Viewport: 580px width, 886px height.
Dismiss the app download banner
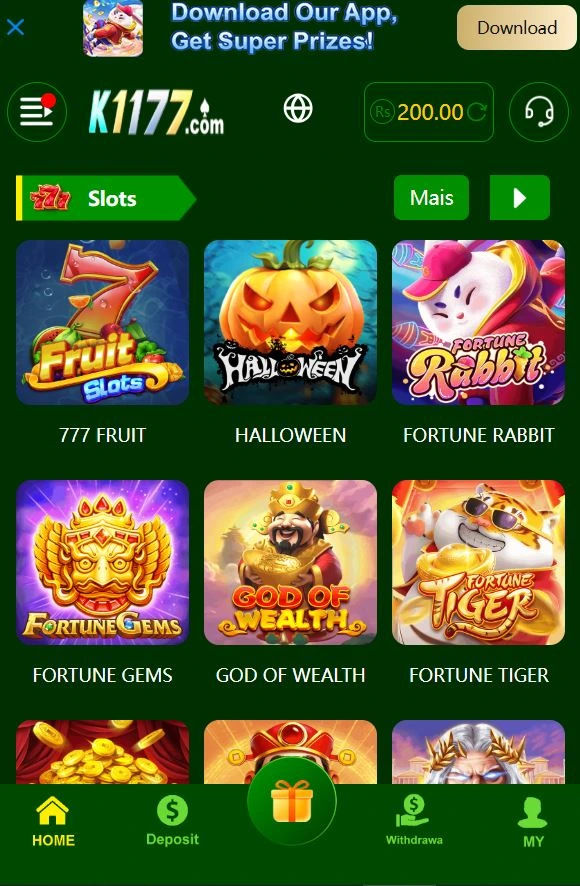point(15,27)
